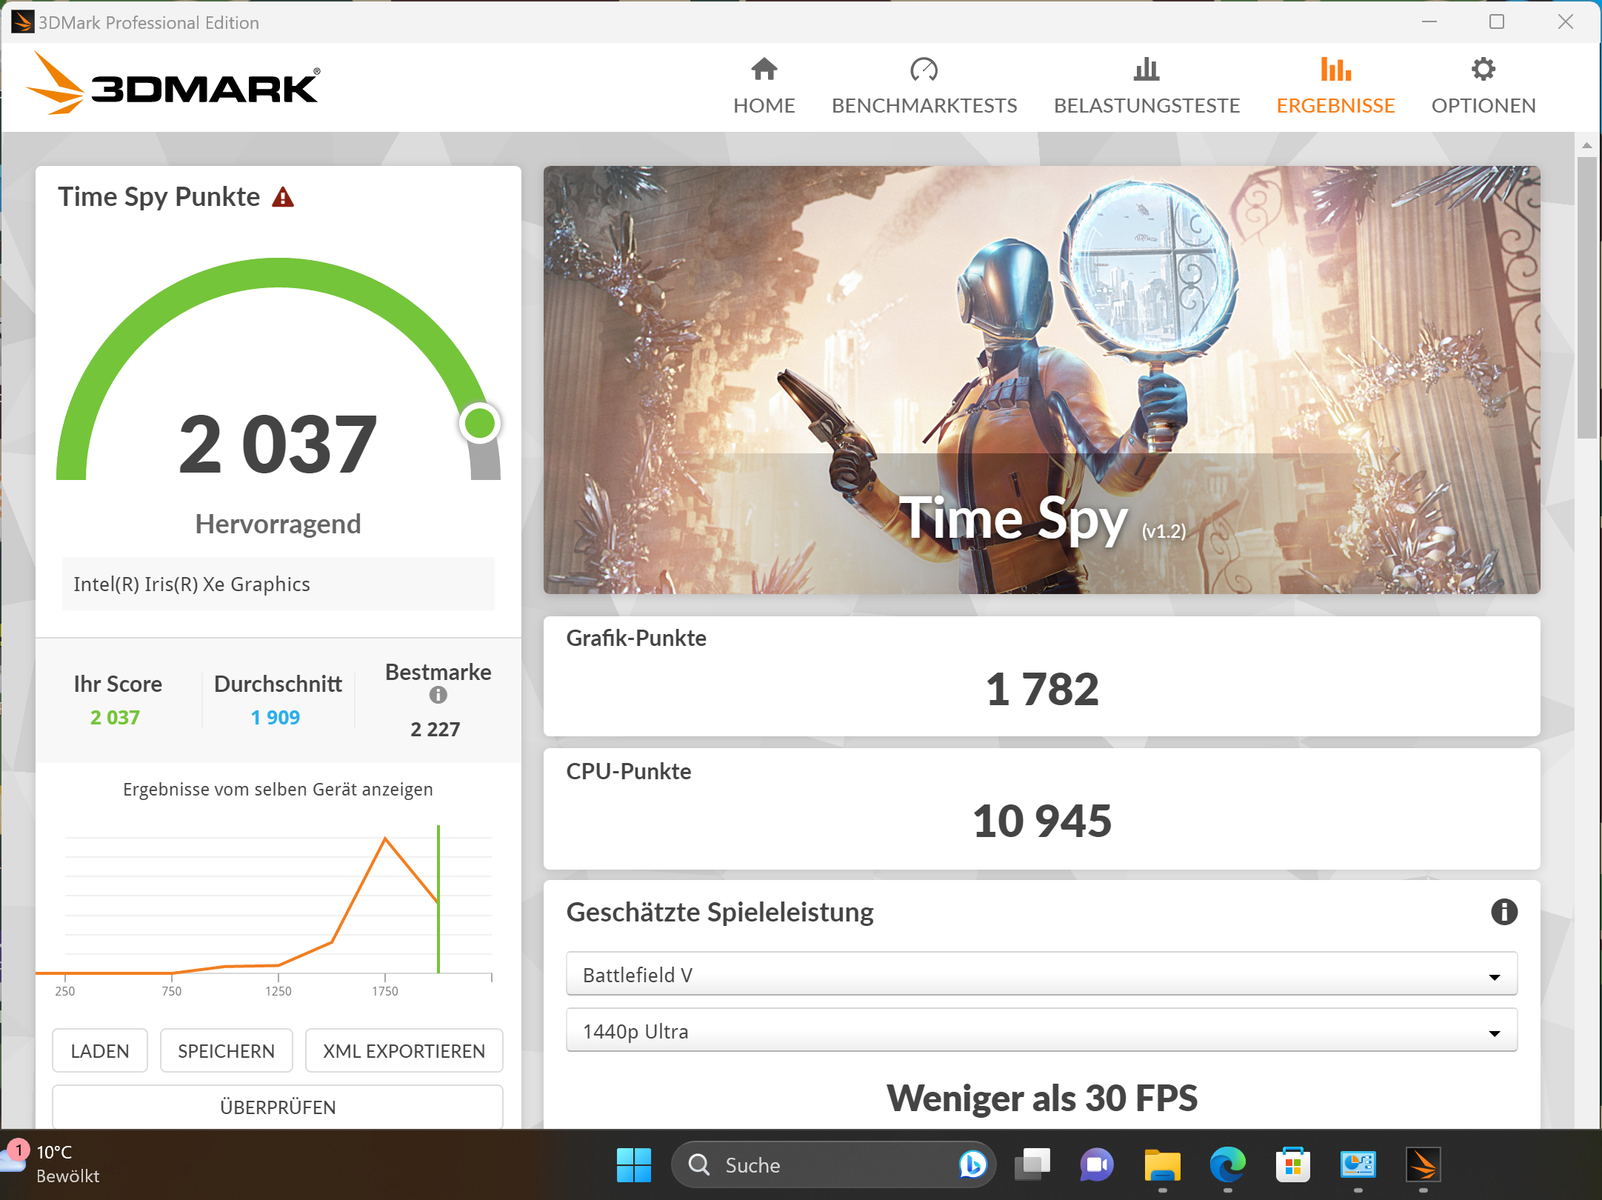Click the scrollbar up arrow
The width and height of the screenshot is (1602, 1200).
(x=1587, y=145)
